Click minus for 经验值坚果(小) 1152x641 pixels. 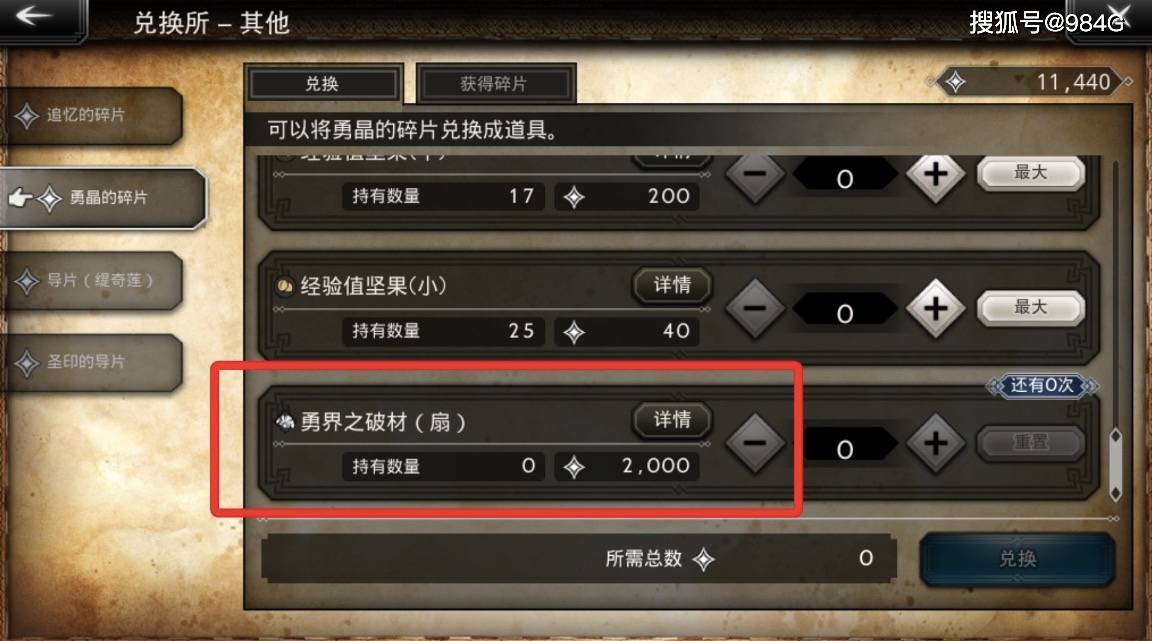[x=755, y=309]
